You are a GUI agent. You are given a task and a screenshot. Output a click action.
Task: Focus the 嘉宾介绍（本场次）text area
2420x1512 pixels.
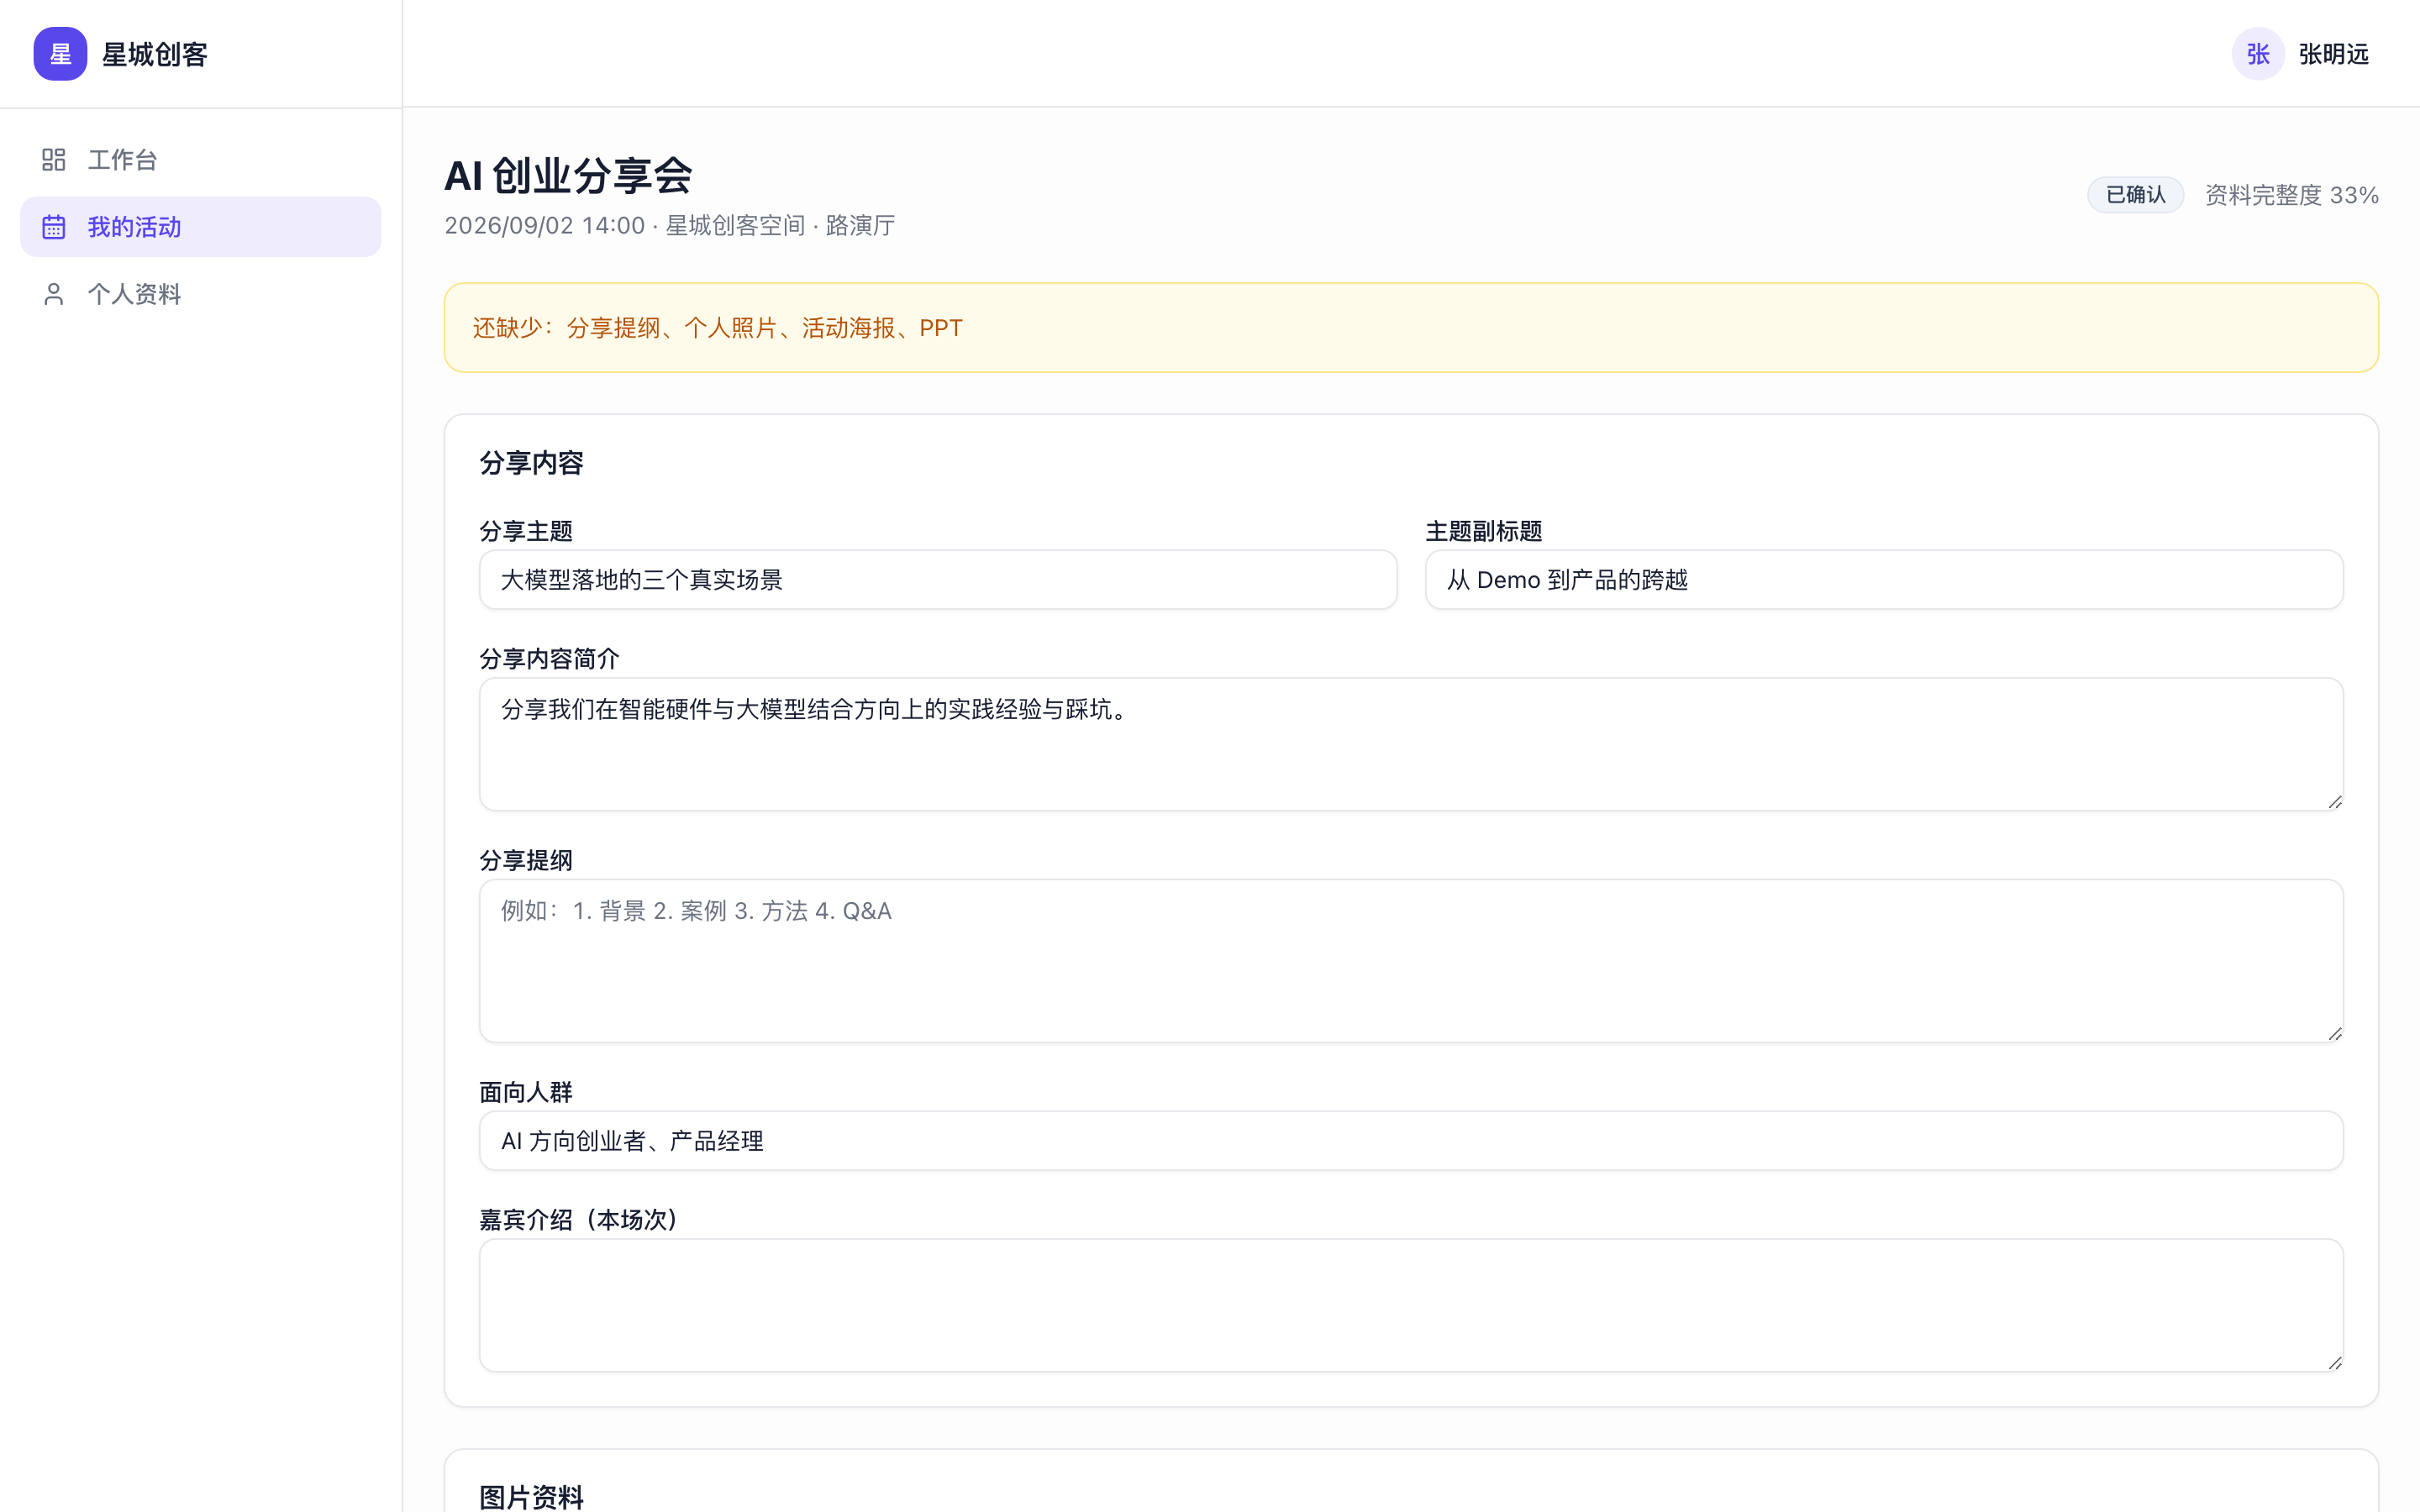[1411, 1305]
